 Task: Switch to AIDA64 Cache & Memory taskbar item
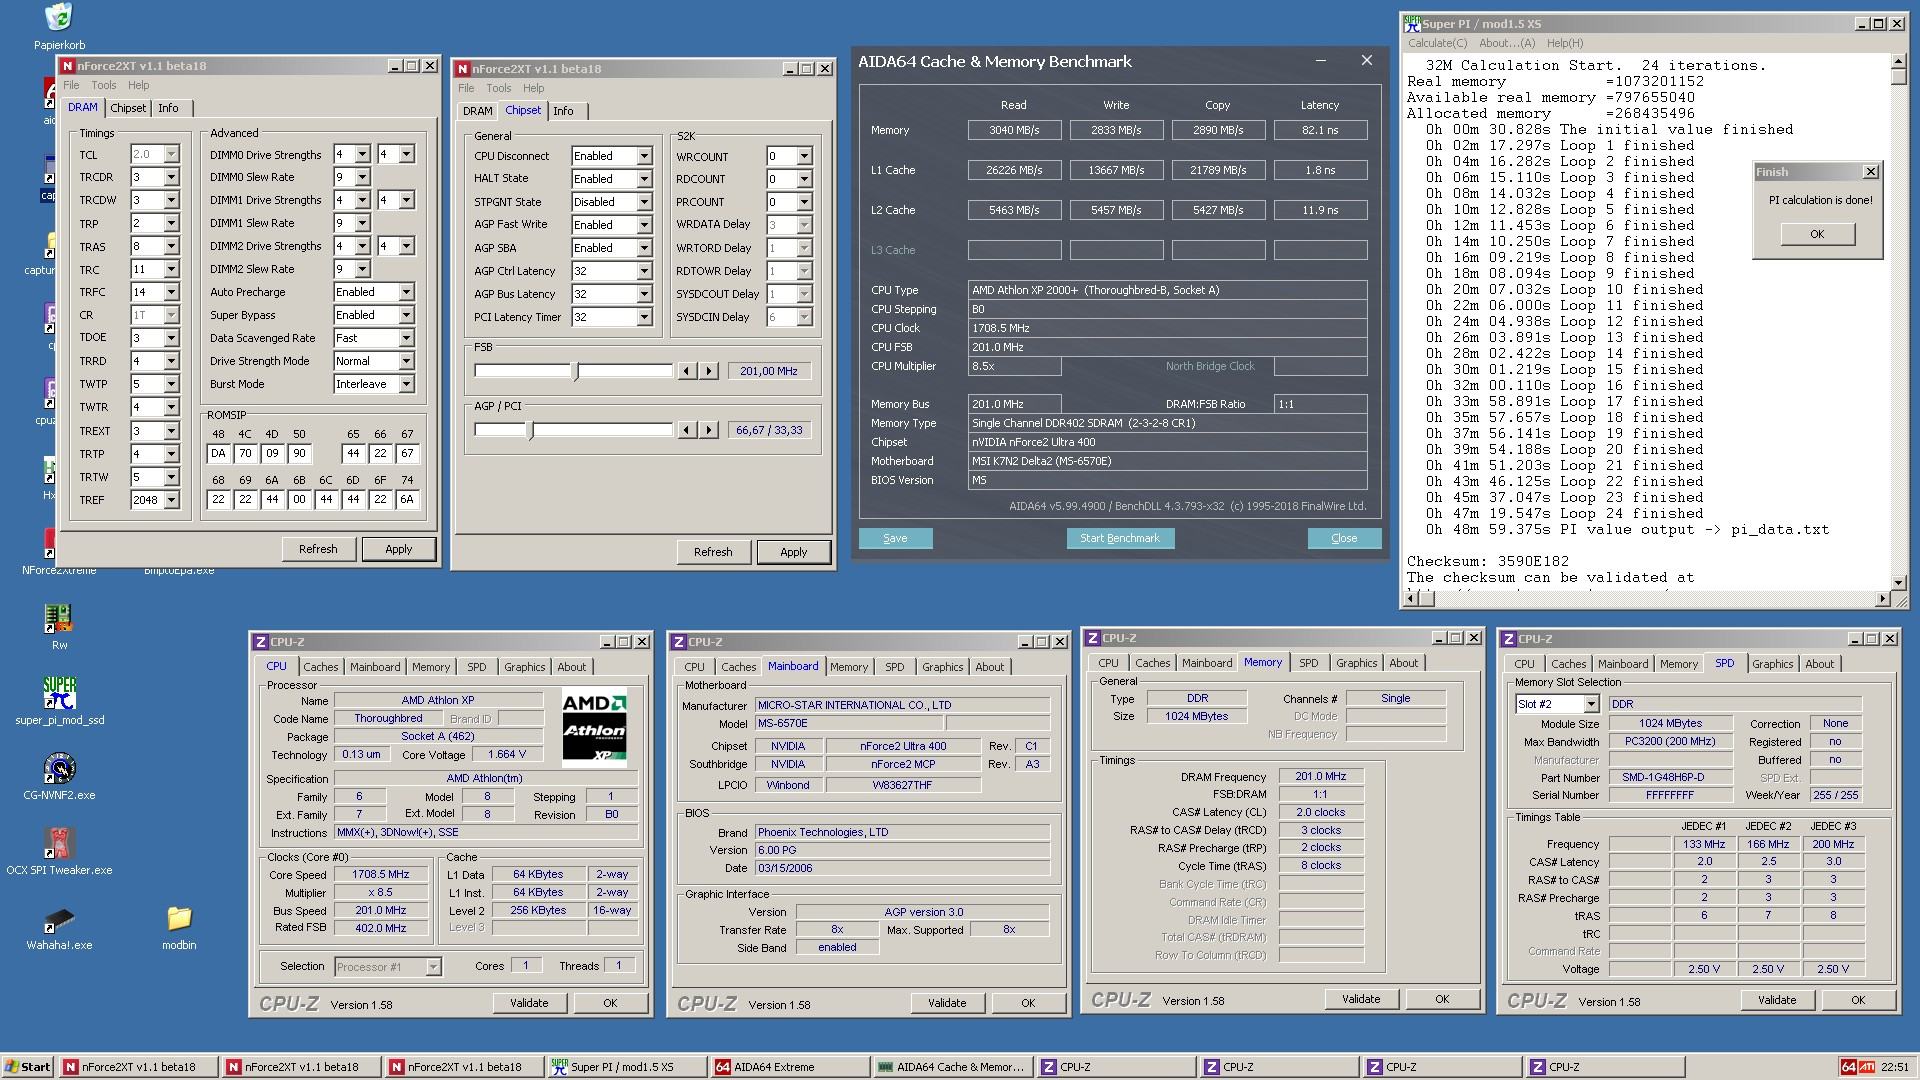952,1067
